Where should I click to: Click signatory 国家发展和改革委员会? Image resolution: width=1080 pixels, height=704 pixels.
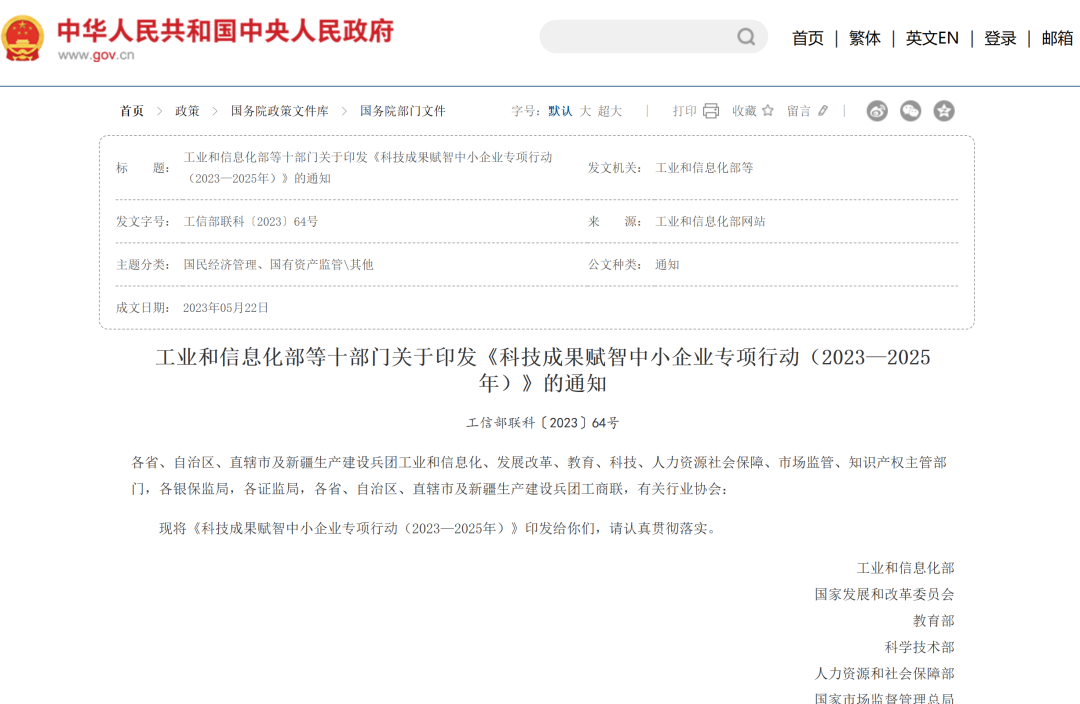pos(884,594)
